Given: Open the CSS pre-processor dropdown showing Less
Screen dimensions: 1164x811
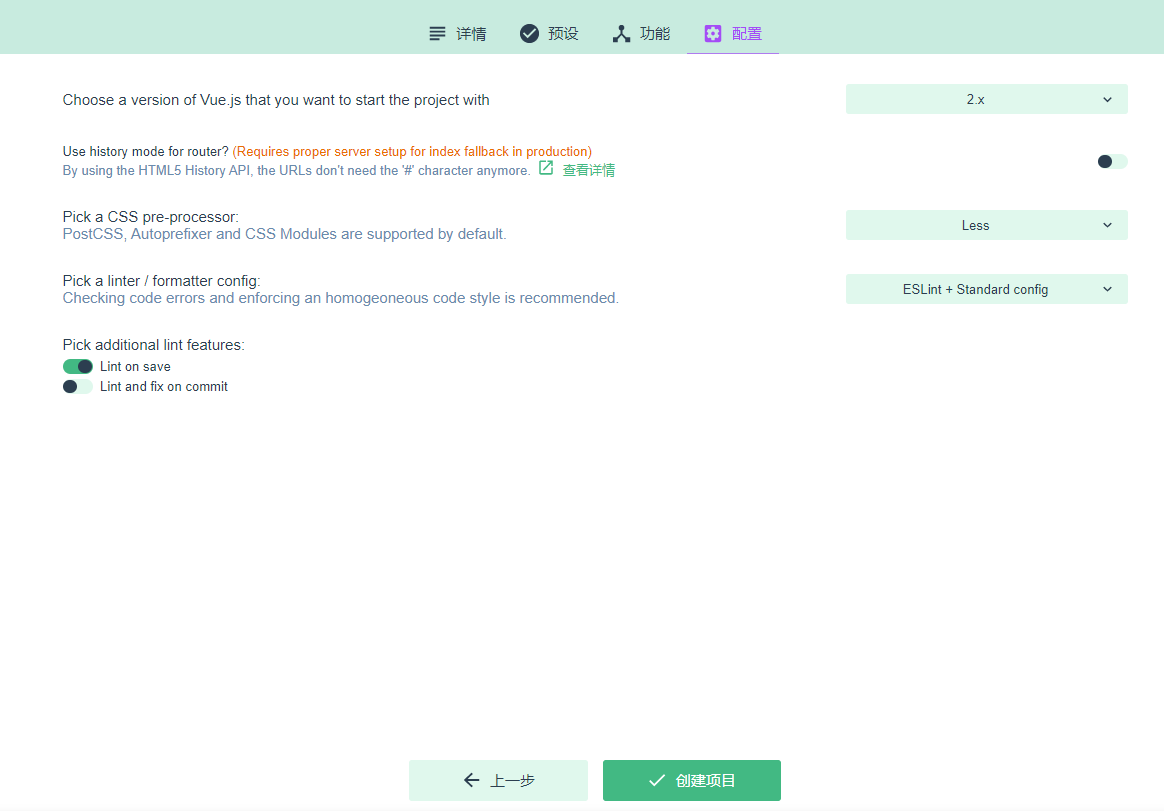Looking at the screenshot, I should 986,225.
